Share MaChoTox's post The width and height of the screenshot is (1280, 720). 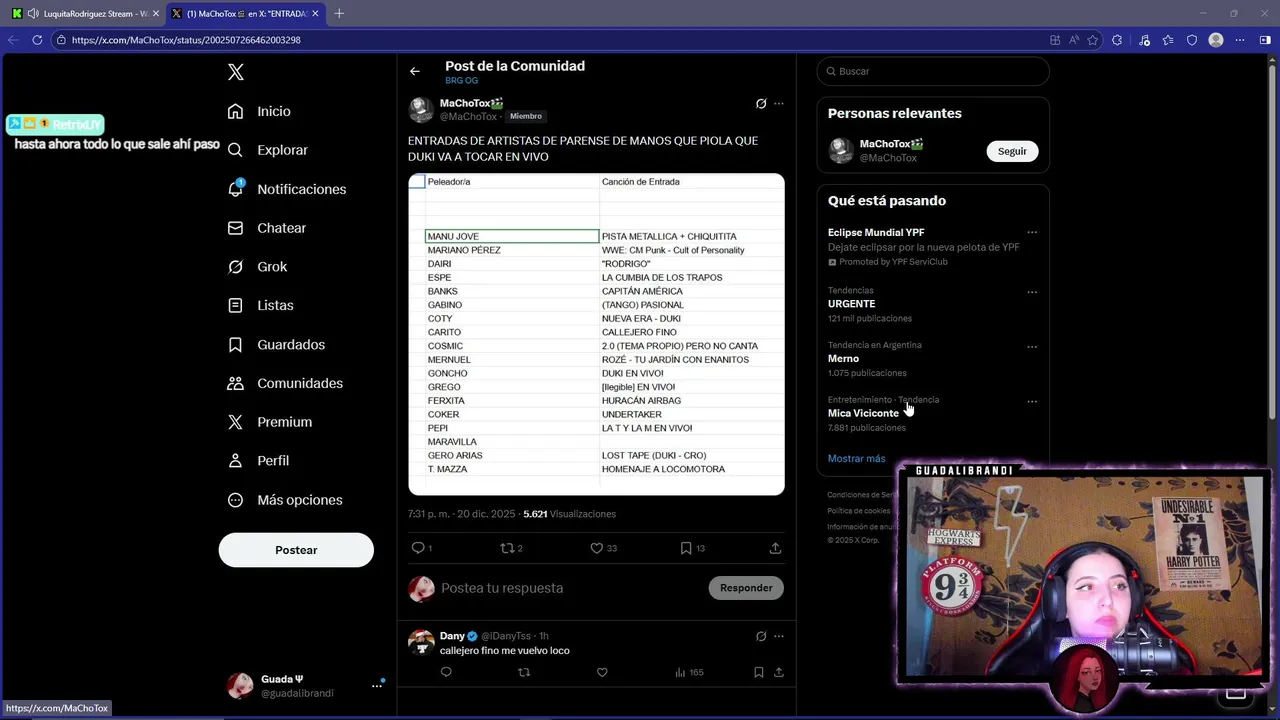tap(775, 548)
